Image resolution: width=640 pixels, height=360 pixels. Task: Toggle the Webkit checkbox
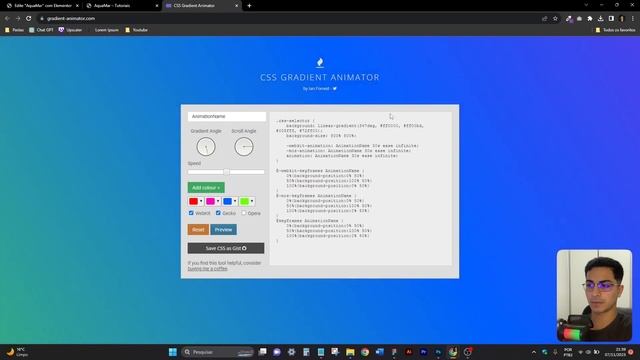pyautogui.click(x=191, y=213)
